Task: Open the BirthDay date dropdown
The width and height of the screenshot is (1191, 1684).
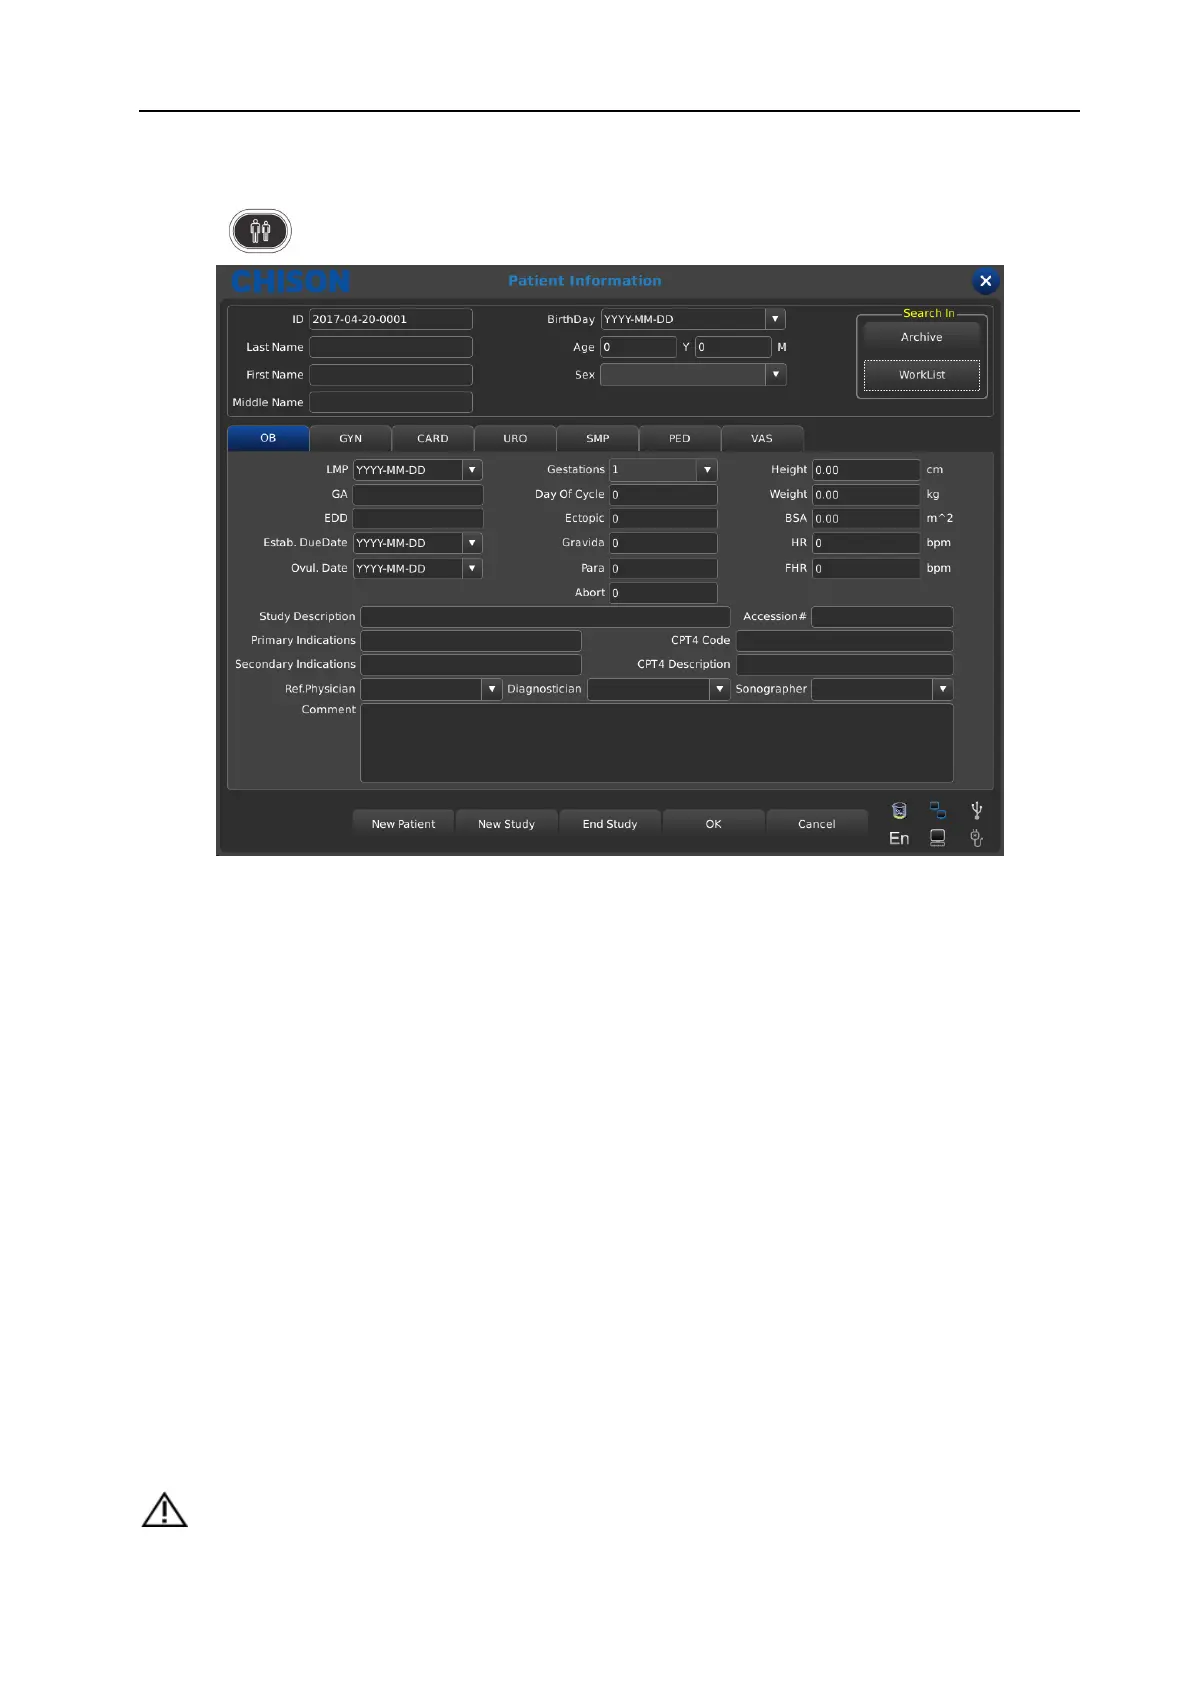Action: click(x=775, y=319)
